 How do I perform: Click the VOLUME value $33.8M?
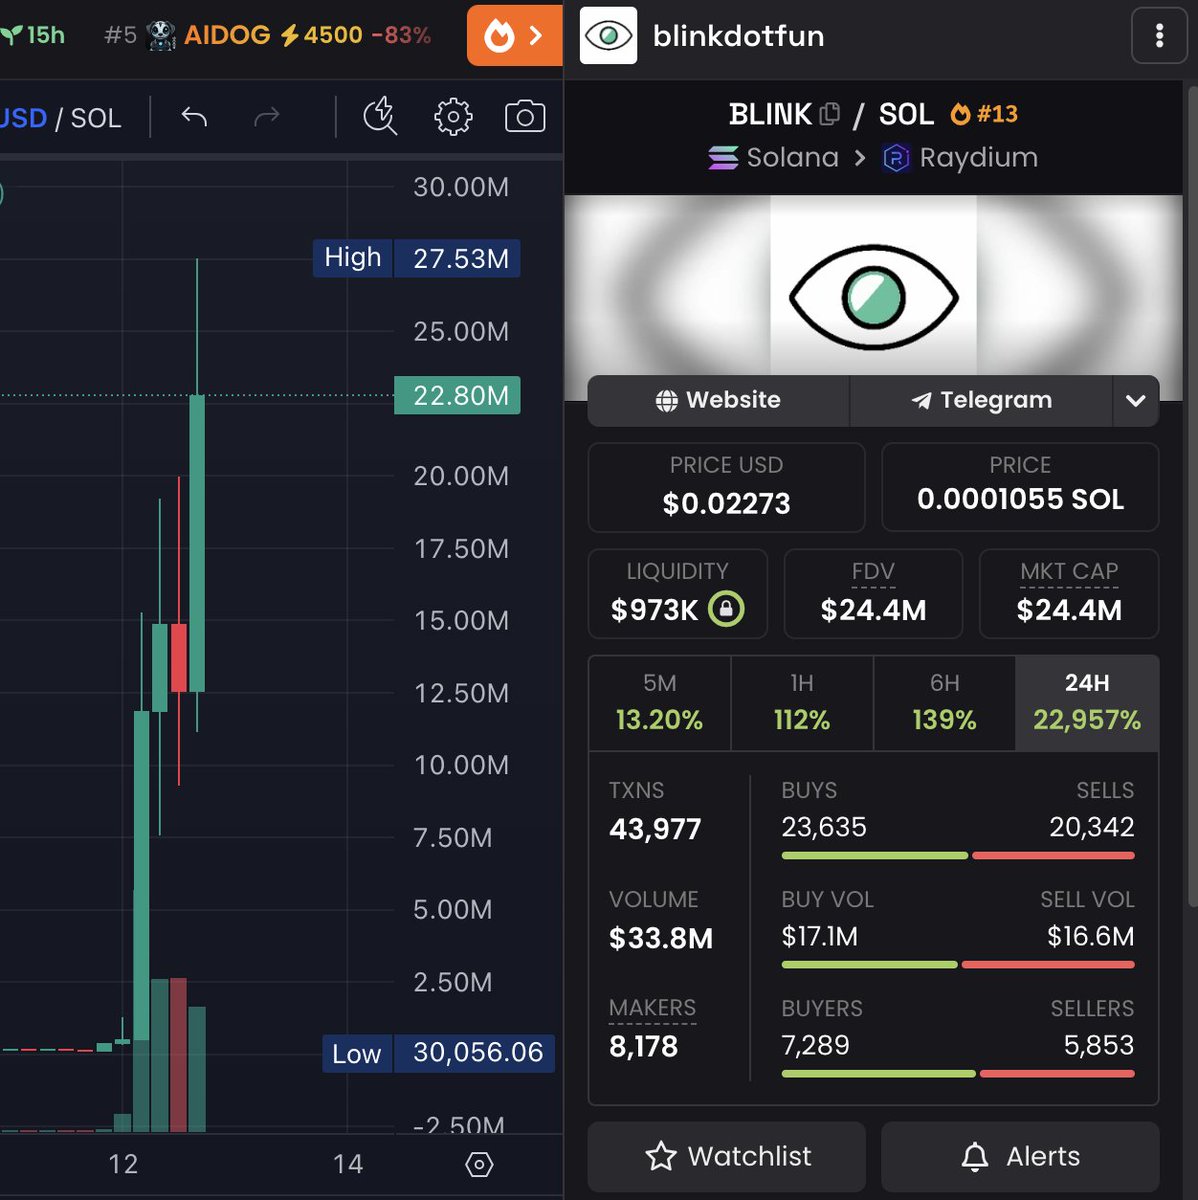(x=661, y=939)
